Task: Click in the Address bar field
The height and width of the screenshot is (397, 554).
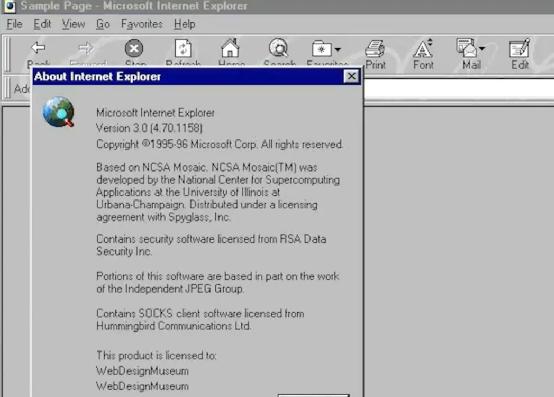Action: pos(459,89)
